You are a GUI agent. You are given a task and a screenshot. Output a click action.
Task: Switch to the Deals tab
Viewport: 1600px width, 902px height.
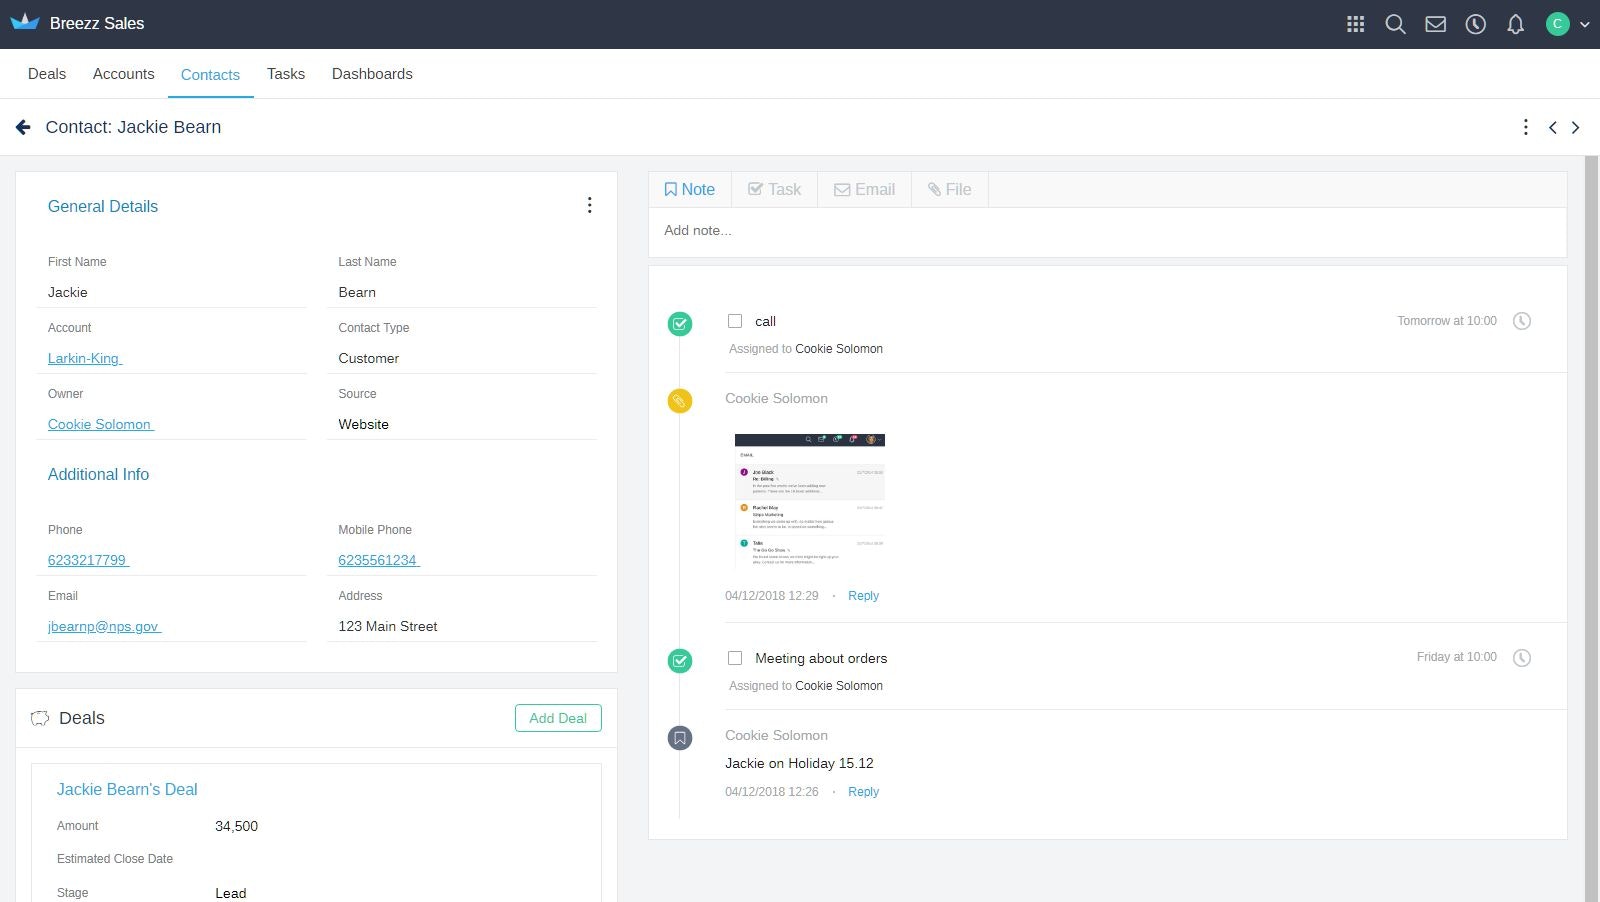click(46, 73)
